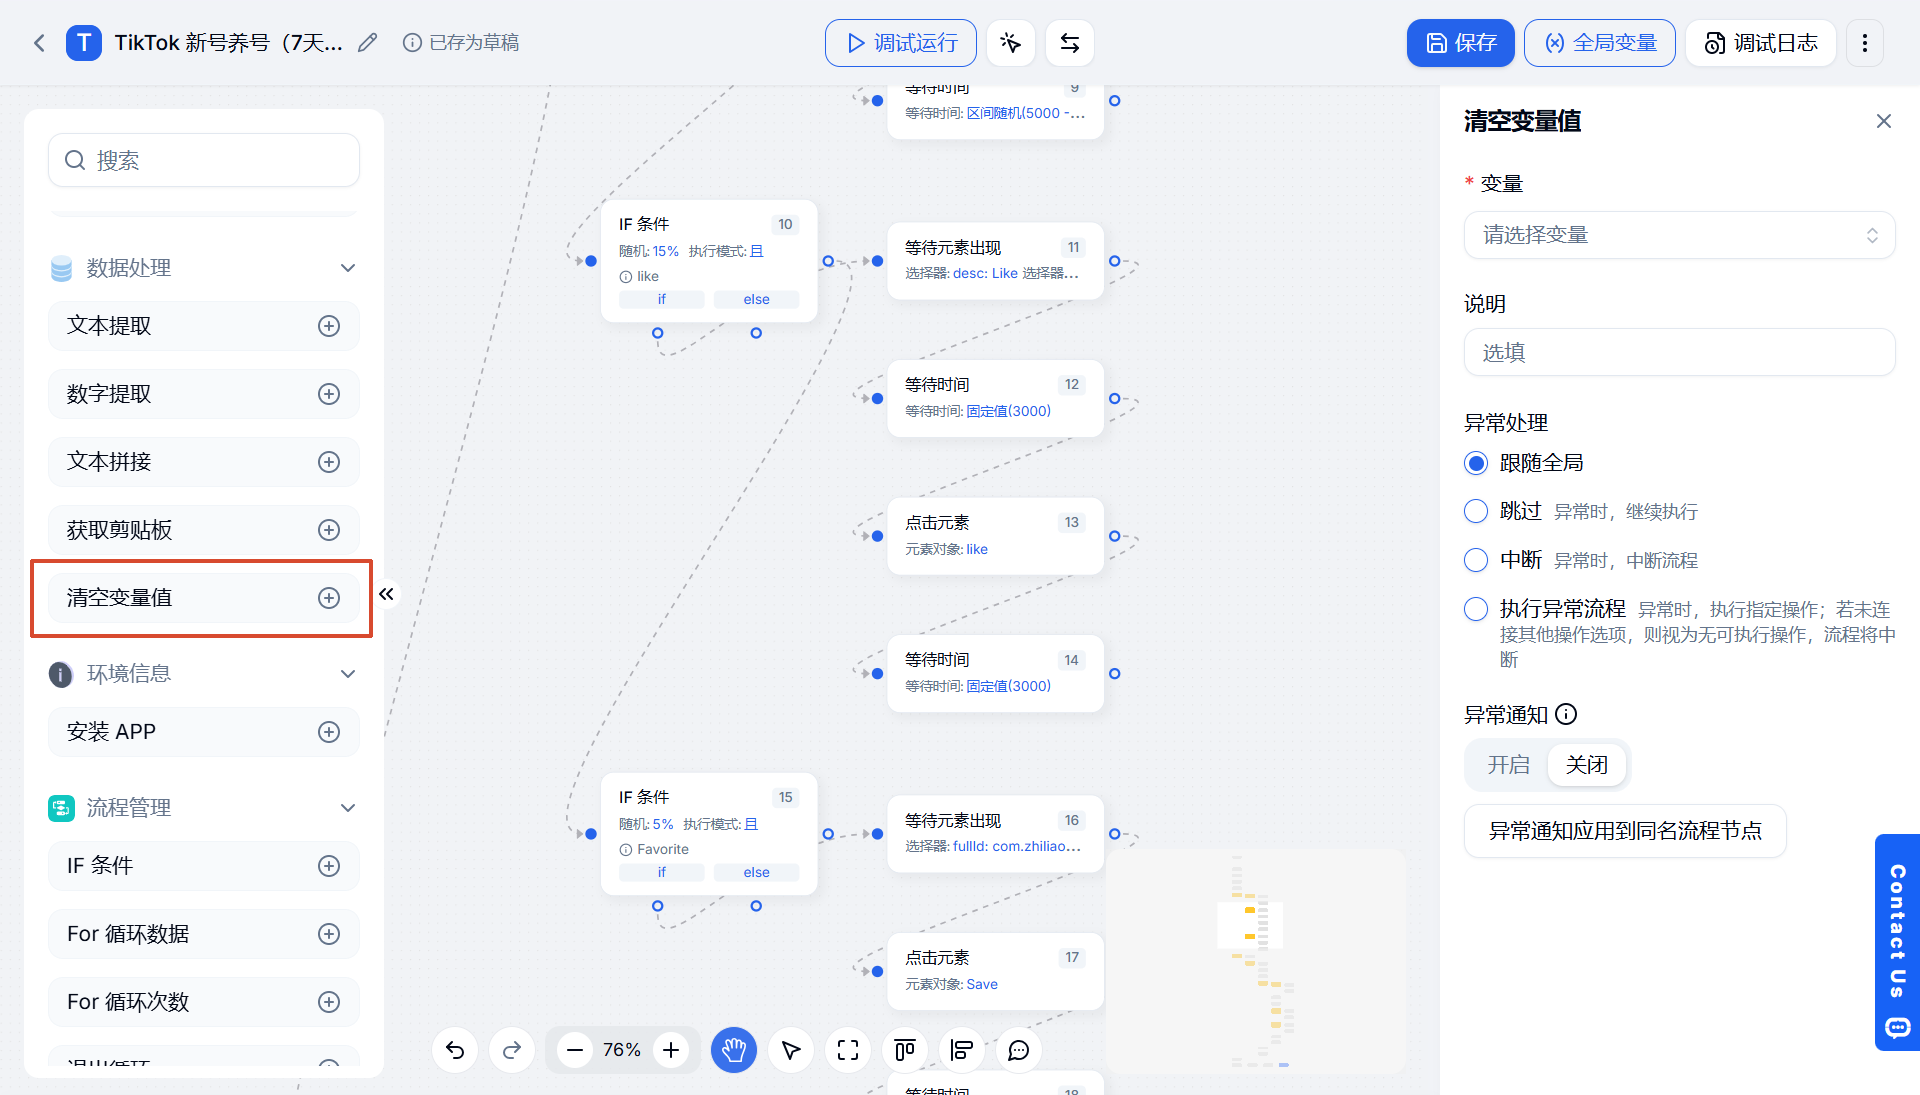The width and height of the screenshot is (1920, 1095).
Task: Click the vertical align layout icon
Action: 905,1050
